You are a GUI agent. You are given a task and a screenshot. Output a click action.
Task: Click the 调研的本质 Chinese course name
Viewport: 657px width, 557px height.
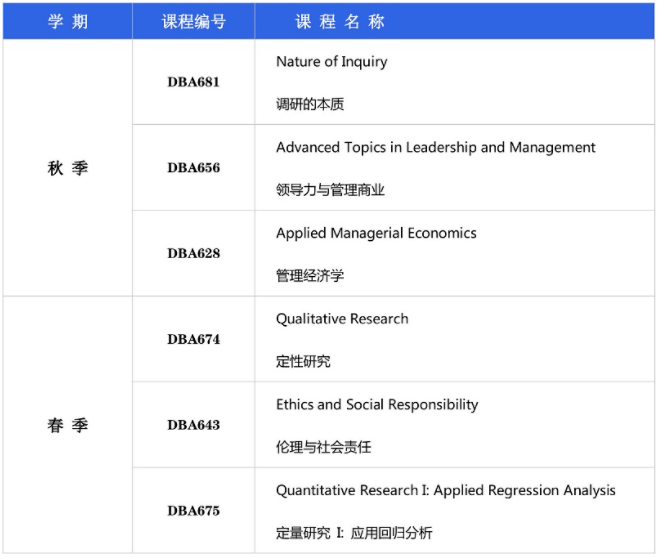click(x=310, y=104)
